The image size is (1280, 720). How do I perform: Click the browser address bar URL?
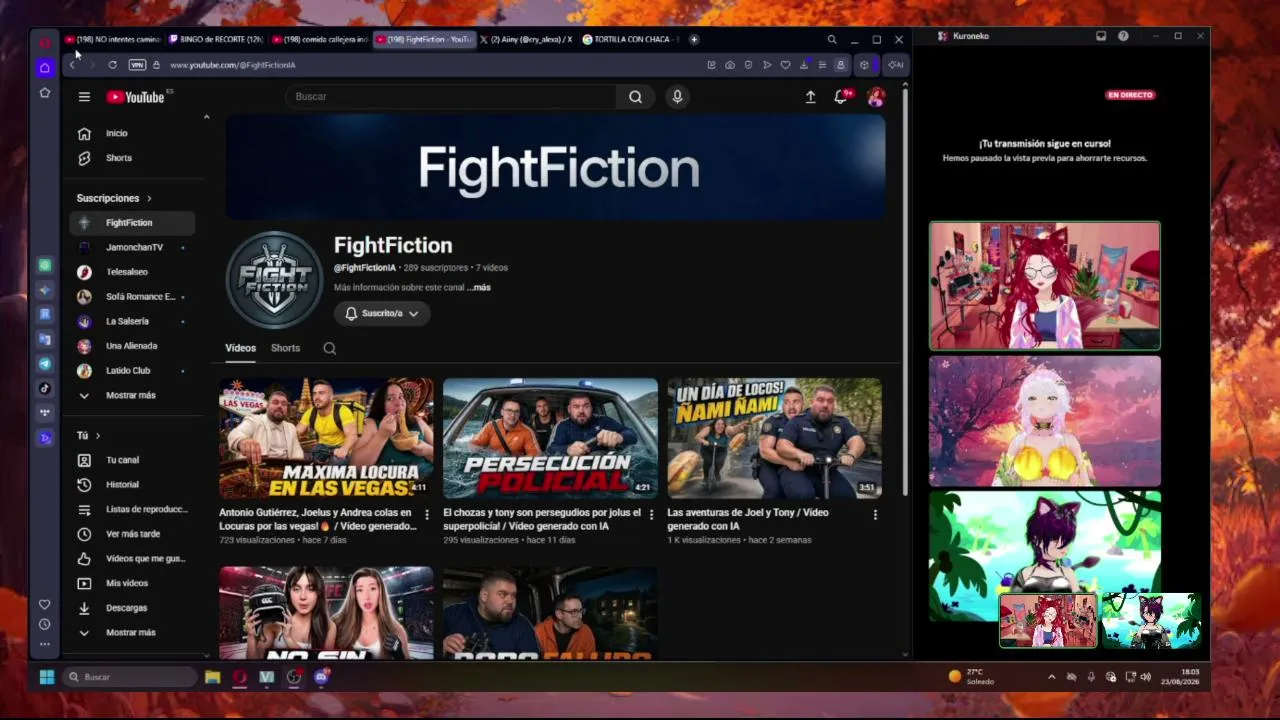click(233, 65)
